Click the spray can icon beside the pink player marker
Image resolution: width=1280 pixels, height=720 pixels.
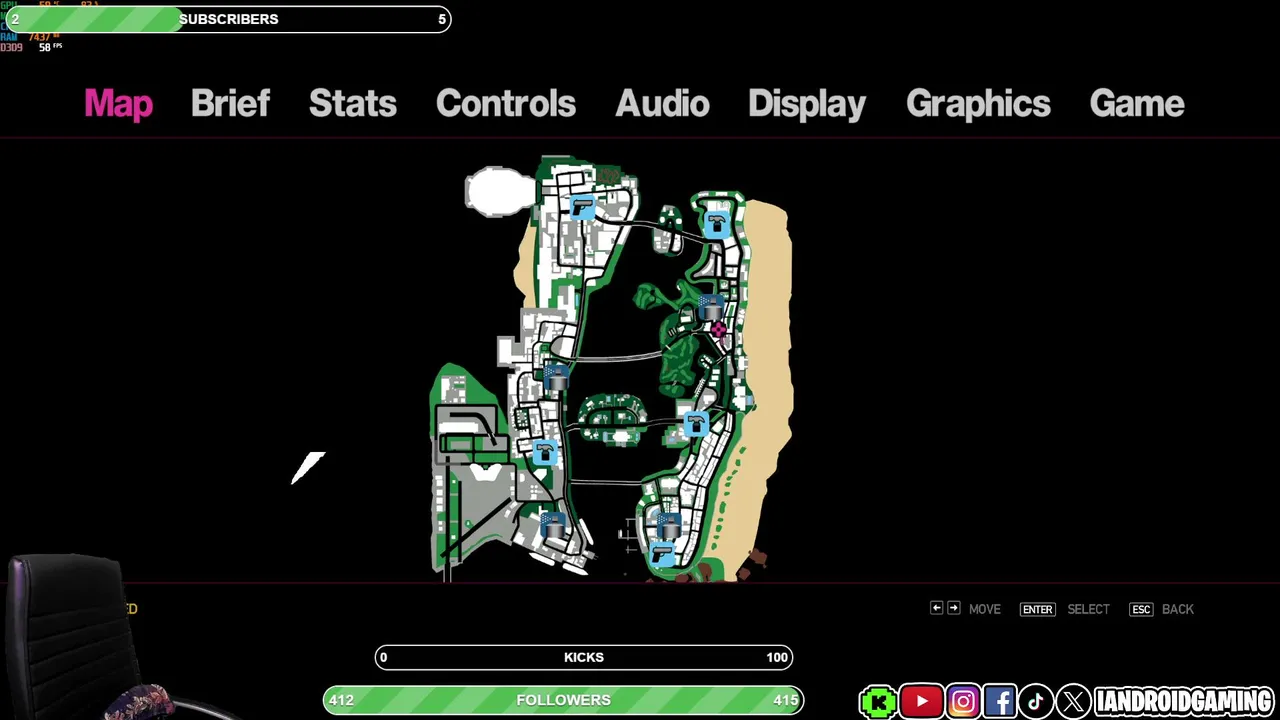(710, 306)
